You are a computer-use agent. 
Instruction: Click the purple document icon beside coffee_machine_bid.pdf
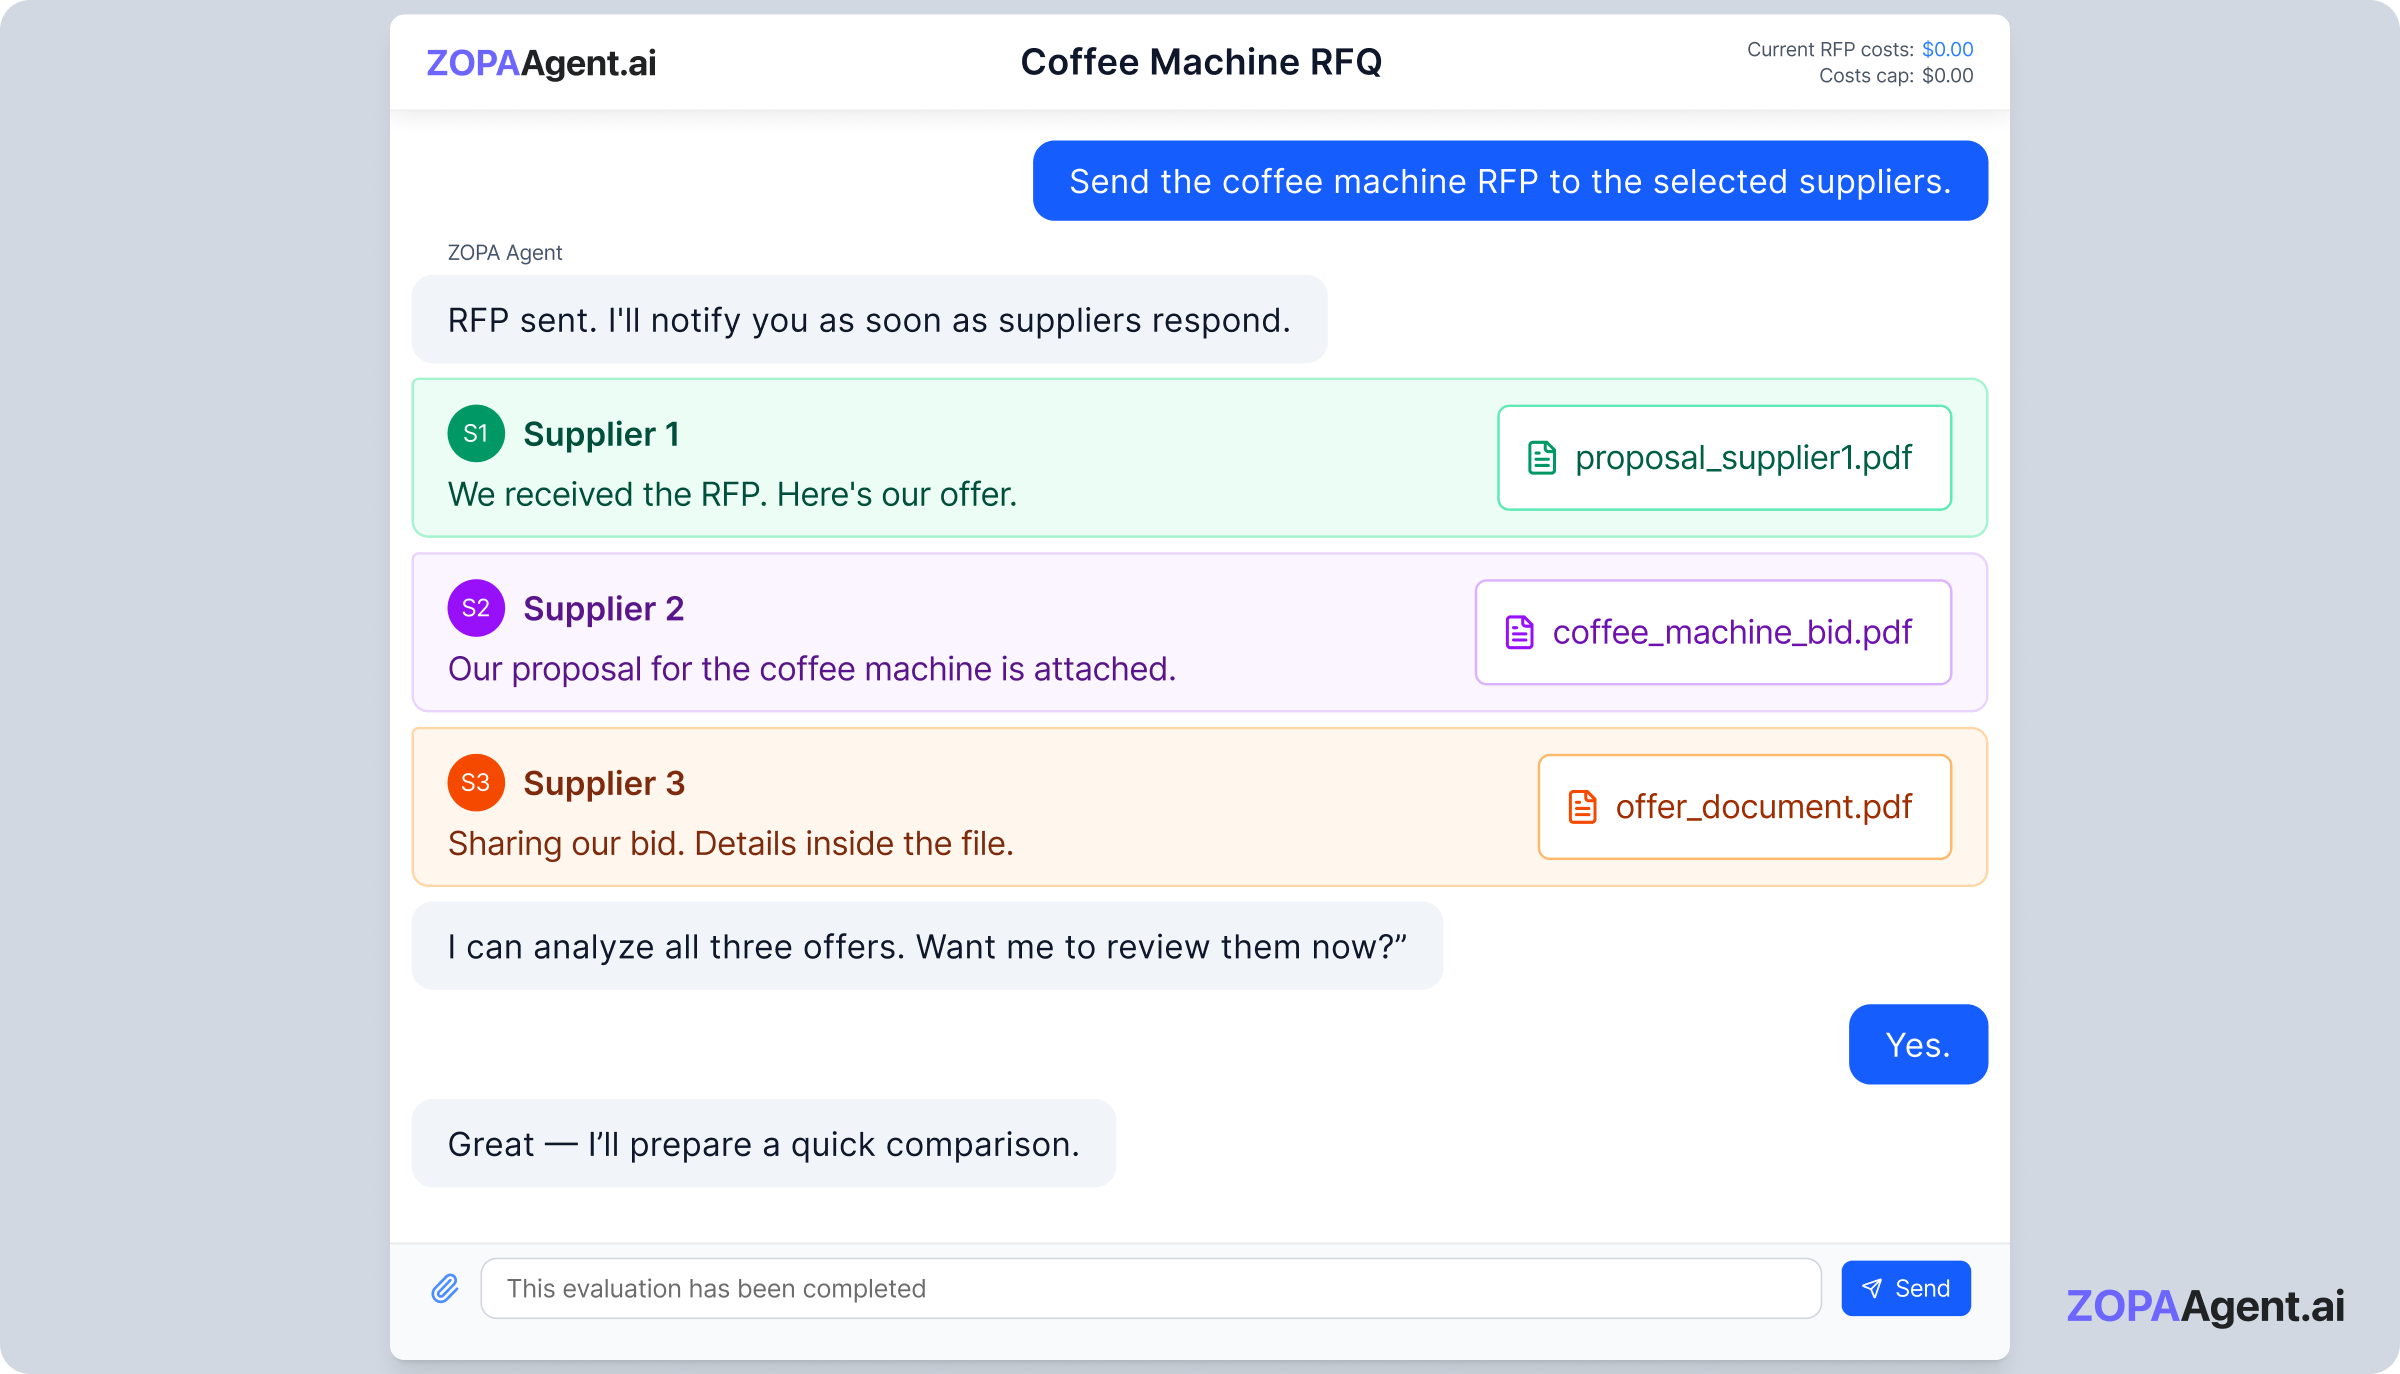1519,632
